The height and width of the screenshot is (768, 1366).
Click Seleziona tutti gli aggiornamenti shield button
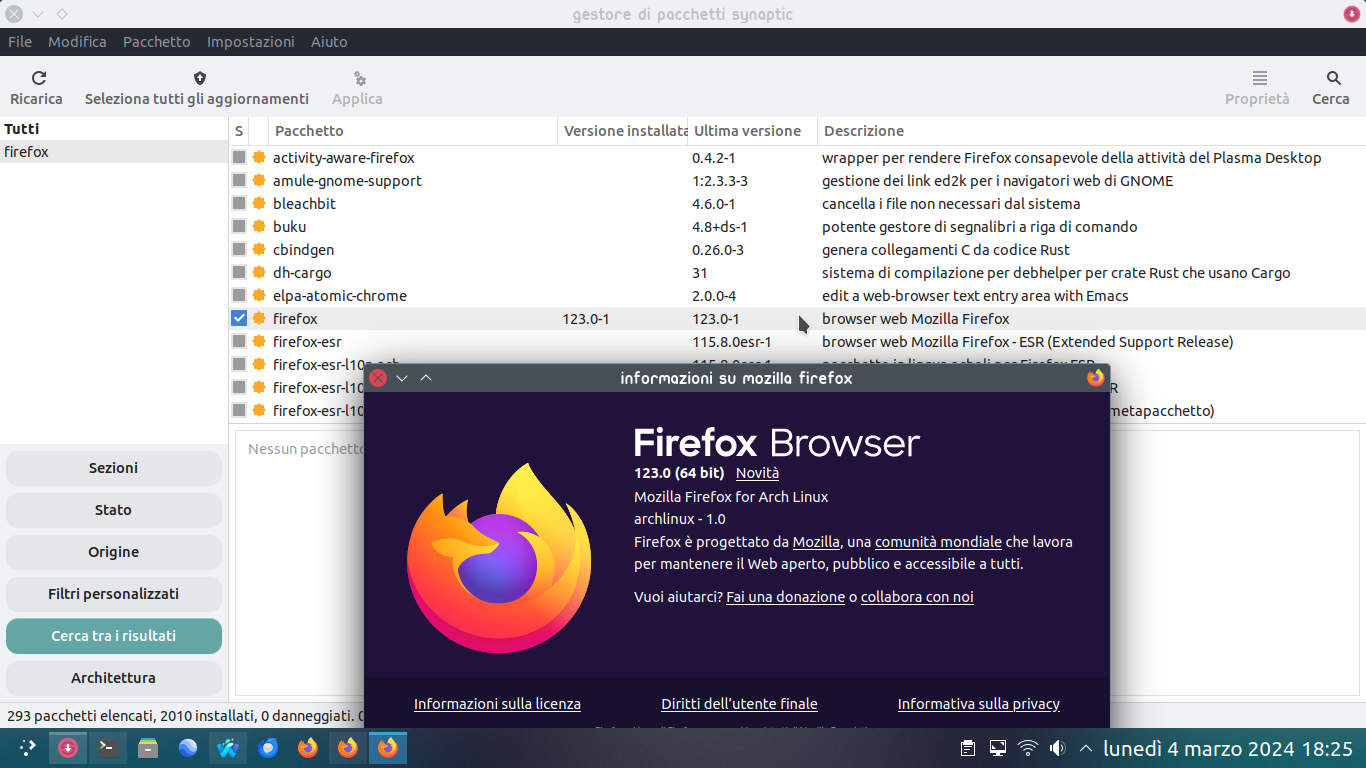[197, 88]
